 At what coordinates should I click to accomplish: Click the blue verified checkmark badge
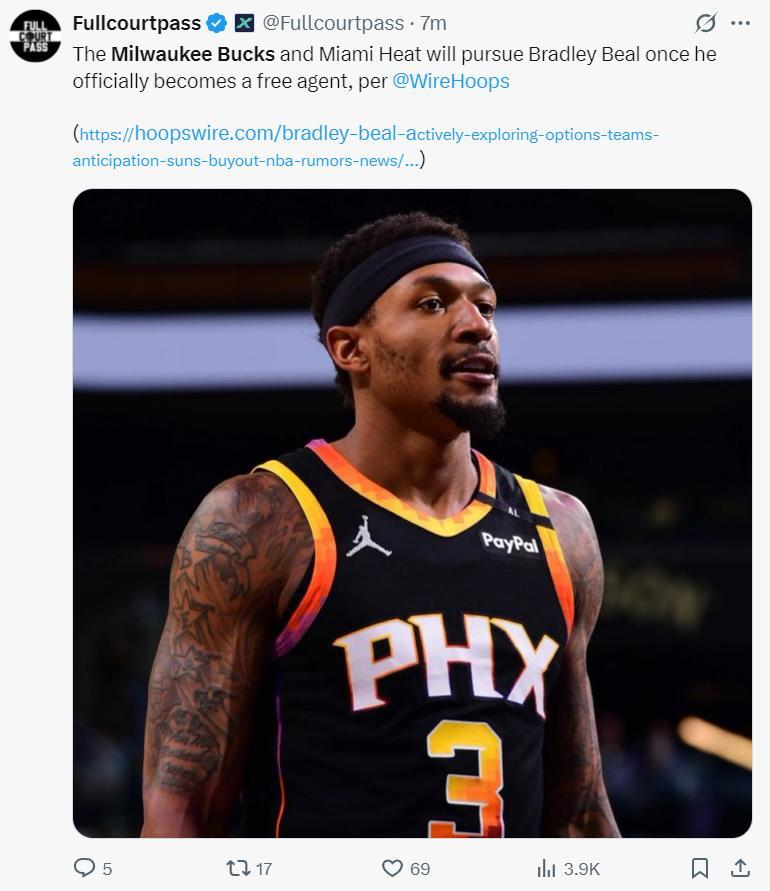(217, 23)
